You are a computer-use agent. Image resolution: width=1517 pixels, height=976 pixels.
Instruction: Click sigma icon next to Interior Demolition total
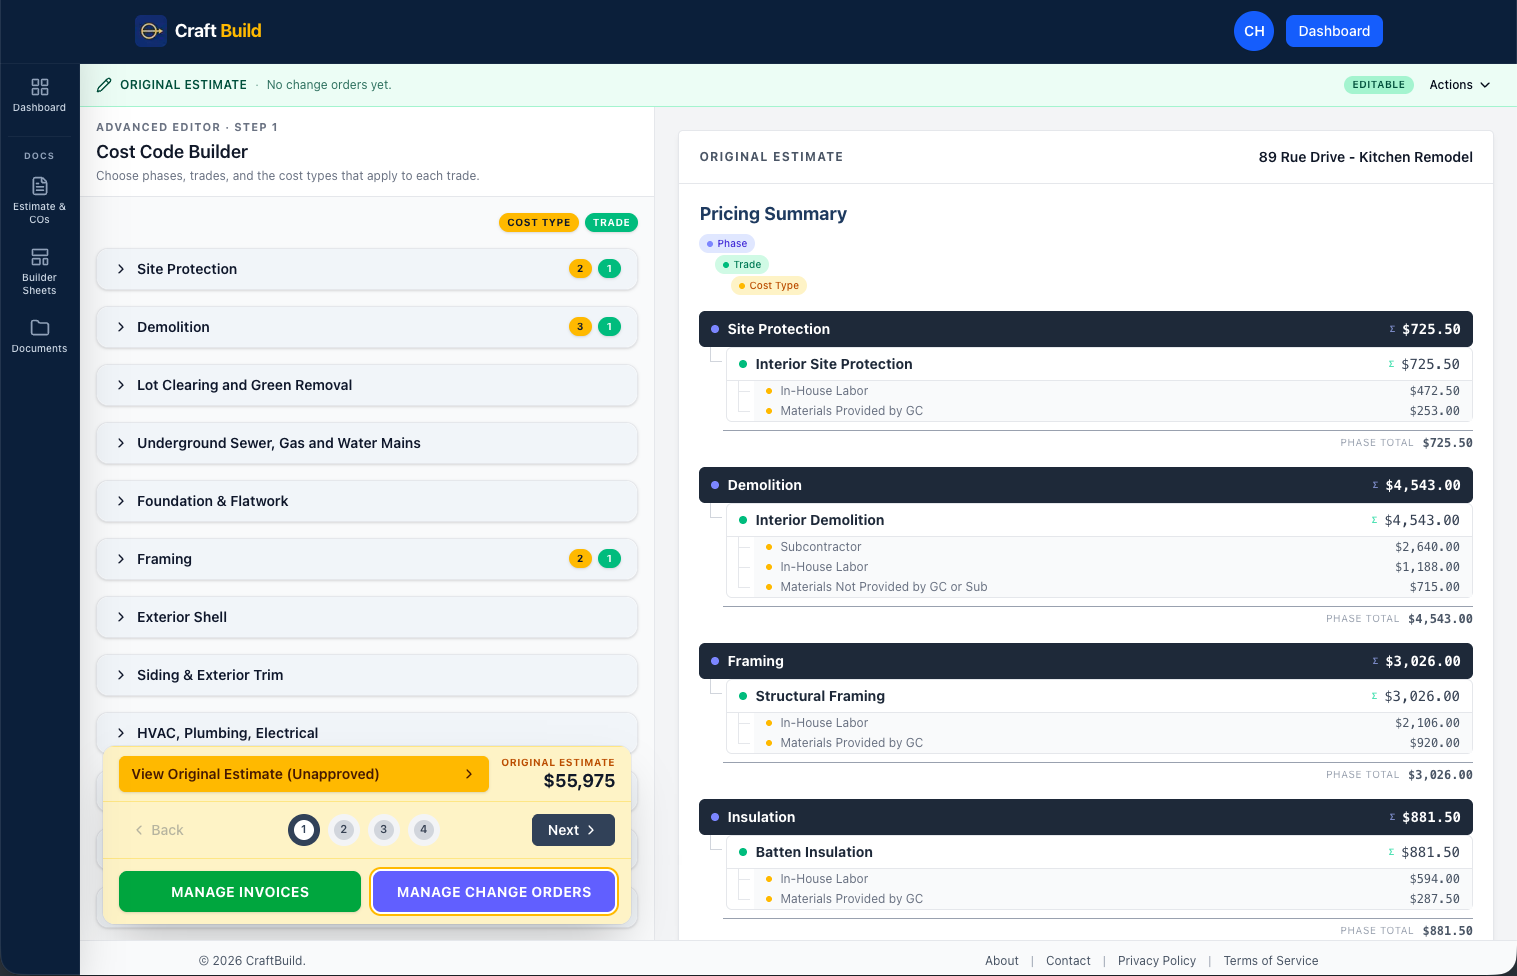[x=1374, y=520]
